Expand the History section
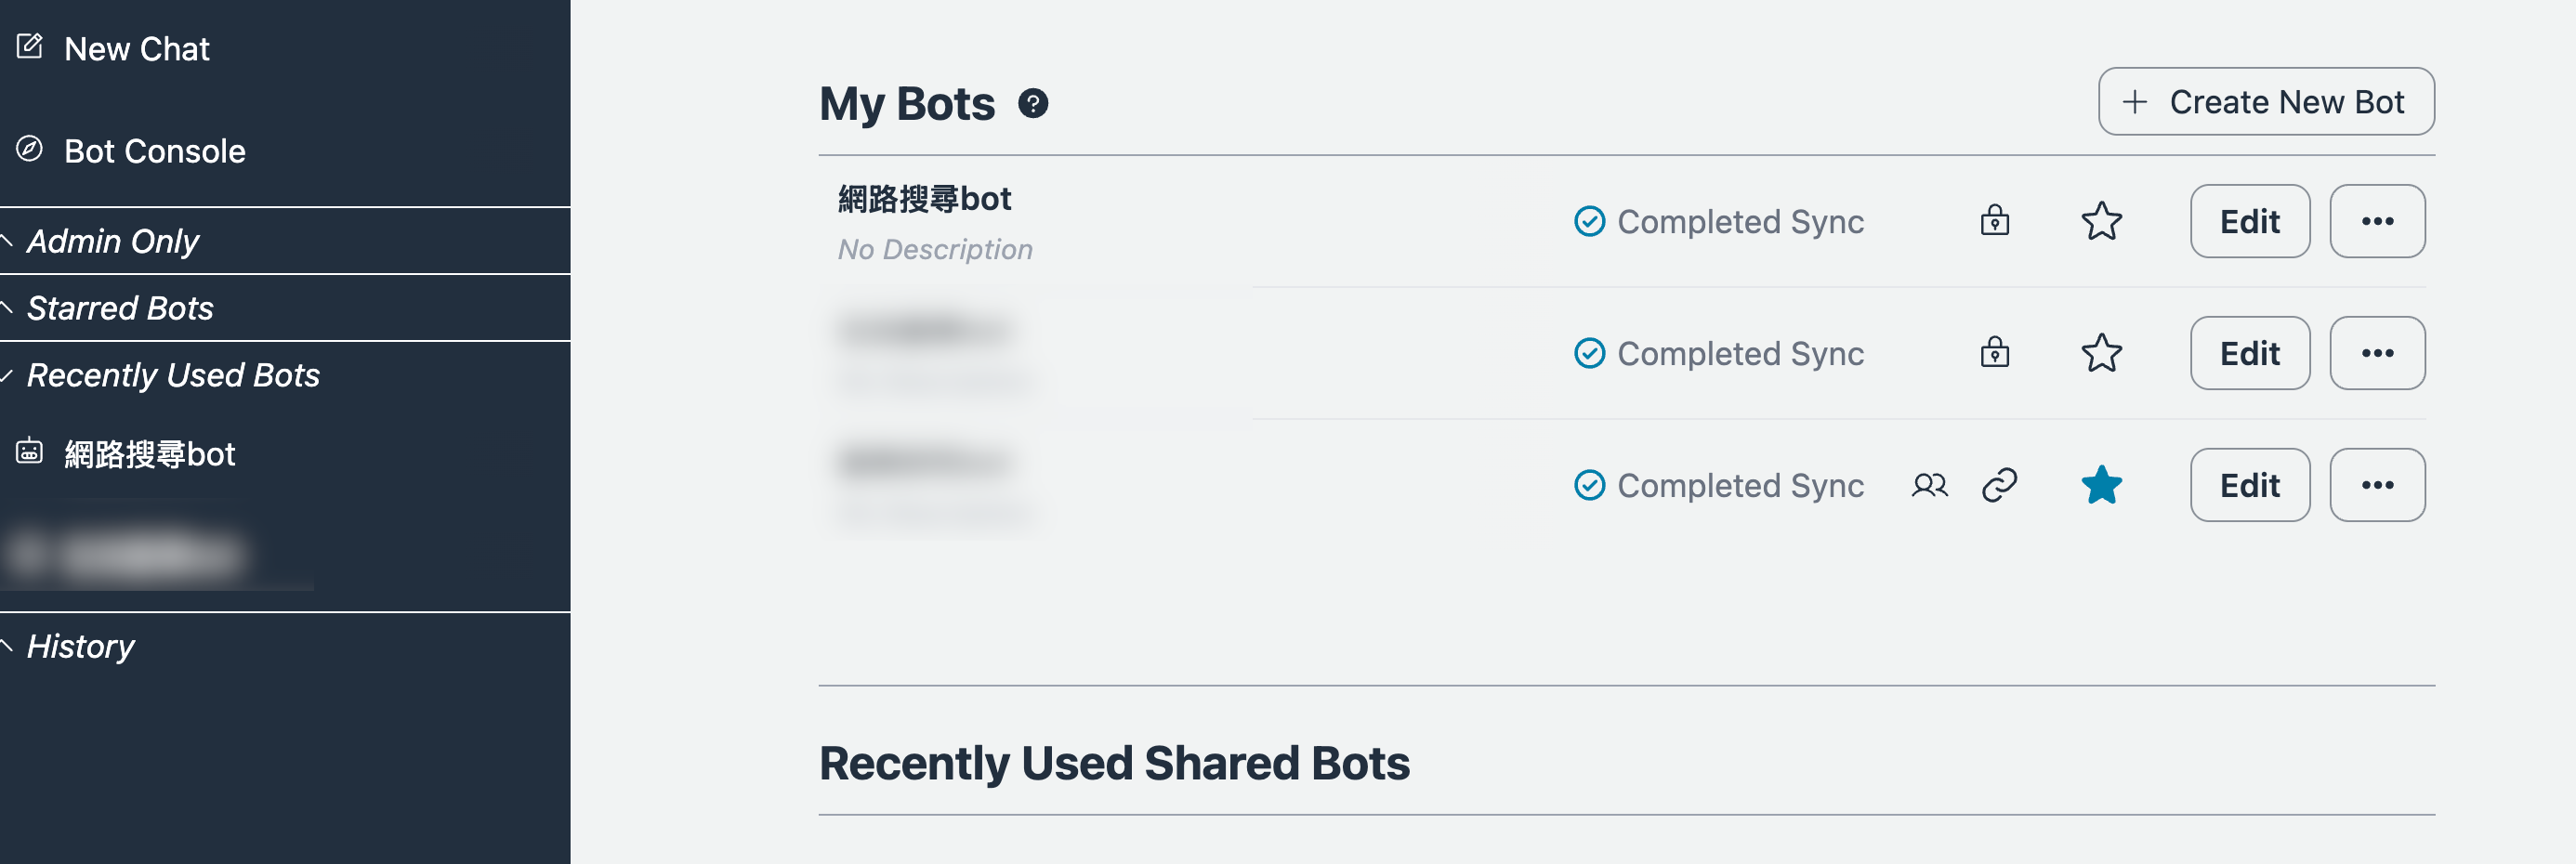This screenshot has height=864, width=2576. (80, 646)
